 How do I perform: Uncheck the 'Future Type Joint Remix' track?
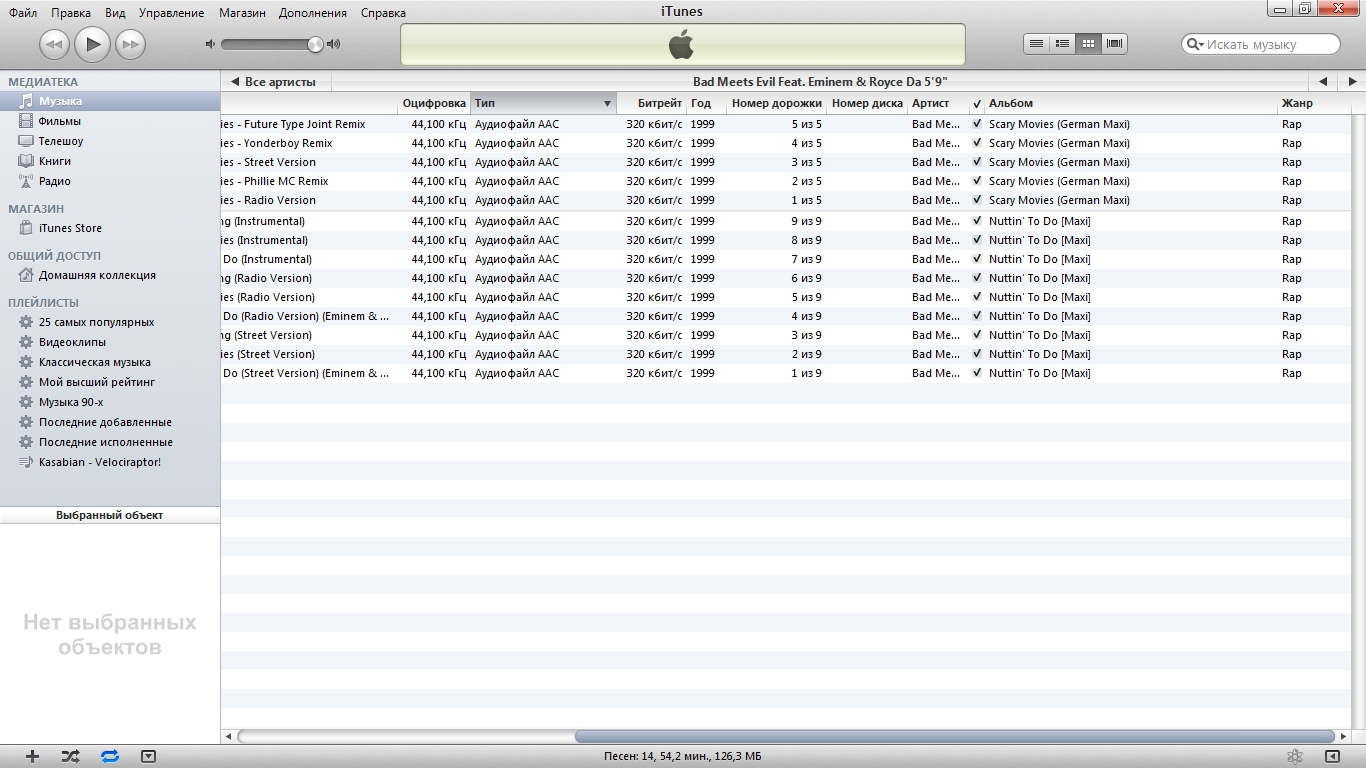[977, 124]
